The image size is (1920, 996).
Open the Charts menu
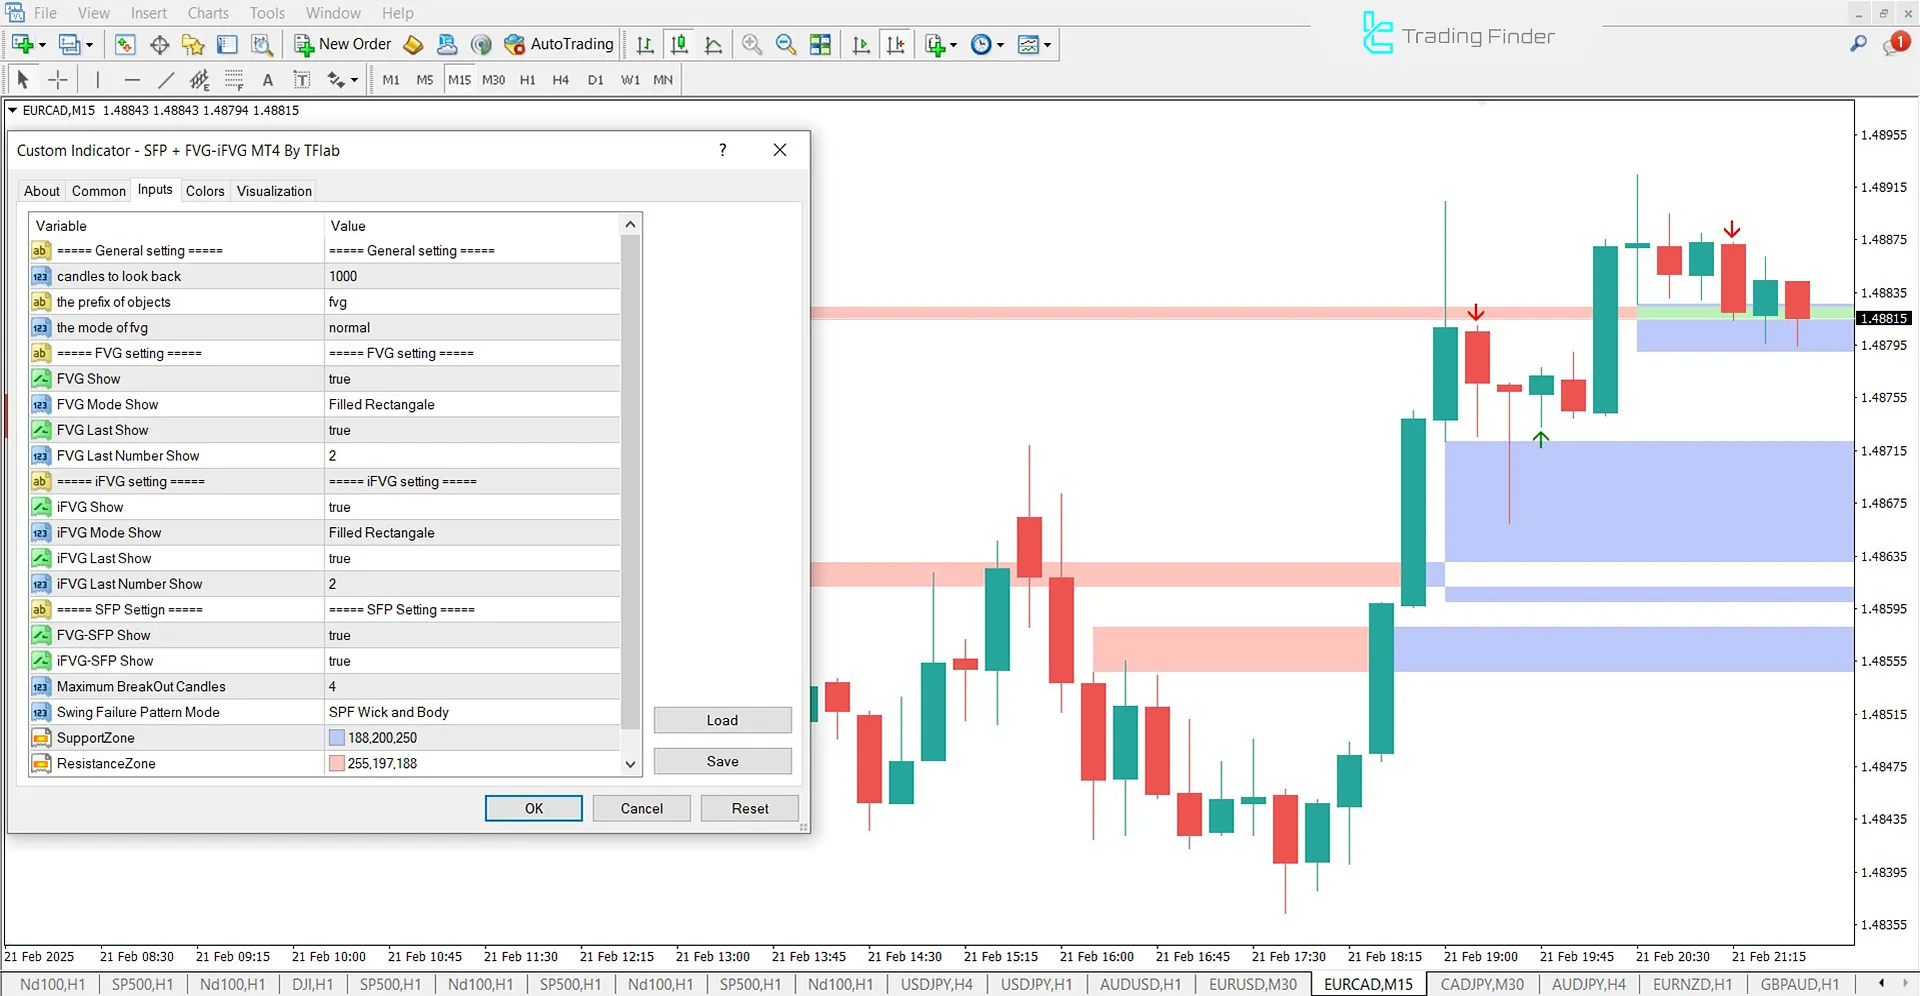(207, 13)
